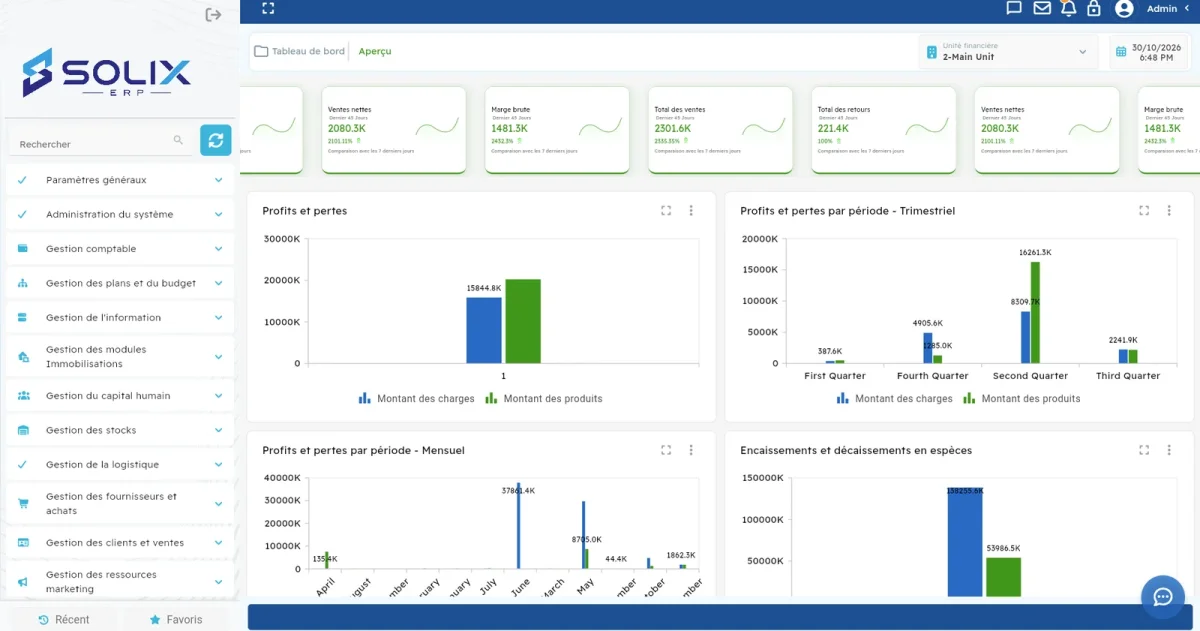Viewport: 1200px width, 631px height.
Task: Maximize Encaissements et décaissements chart
Action: [x=1144, y=450]
